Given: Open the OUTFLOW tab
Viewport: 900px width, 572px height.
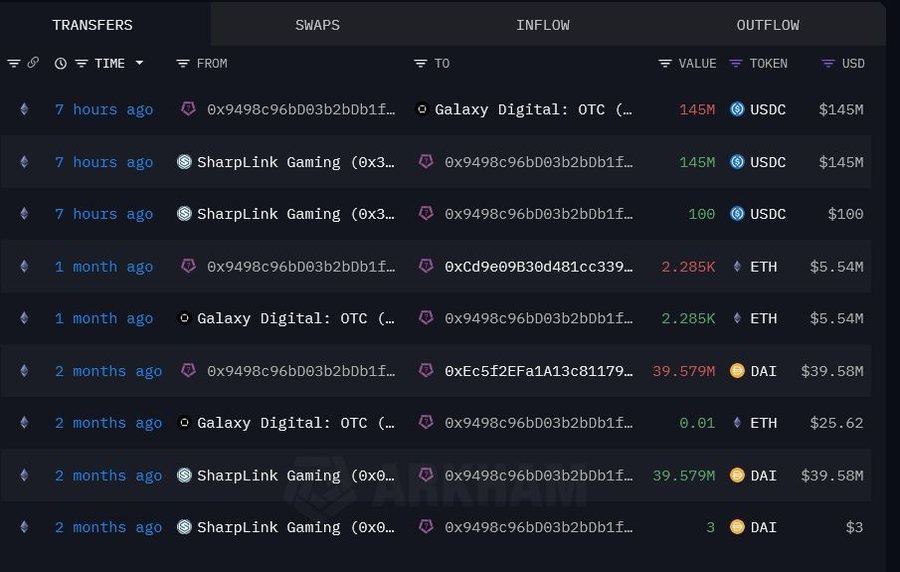Looking at the screenshot, I should point(767,25).
